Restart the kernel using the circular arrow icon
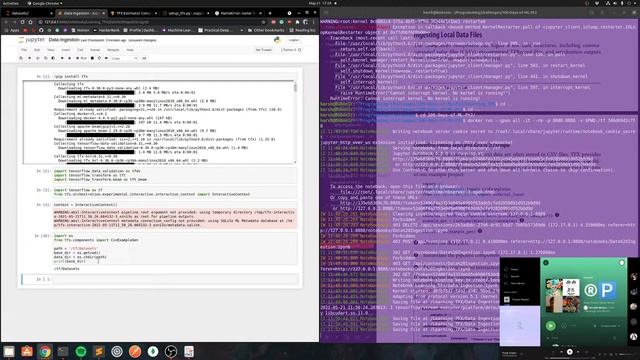This screenshot has width=640, height=360. coord(99,58)
